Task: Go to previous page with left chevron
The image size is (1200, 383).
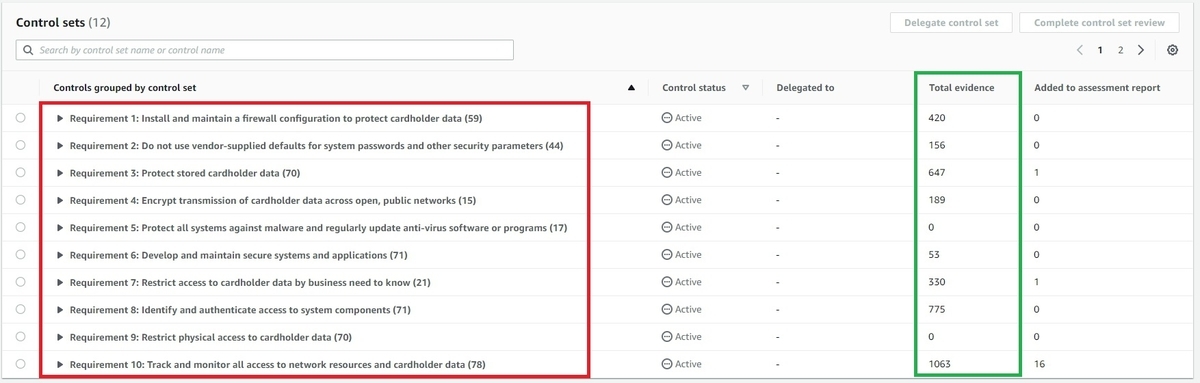Action: (x=1080, y=50)
